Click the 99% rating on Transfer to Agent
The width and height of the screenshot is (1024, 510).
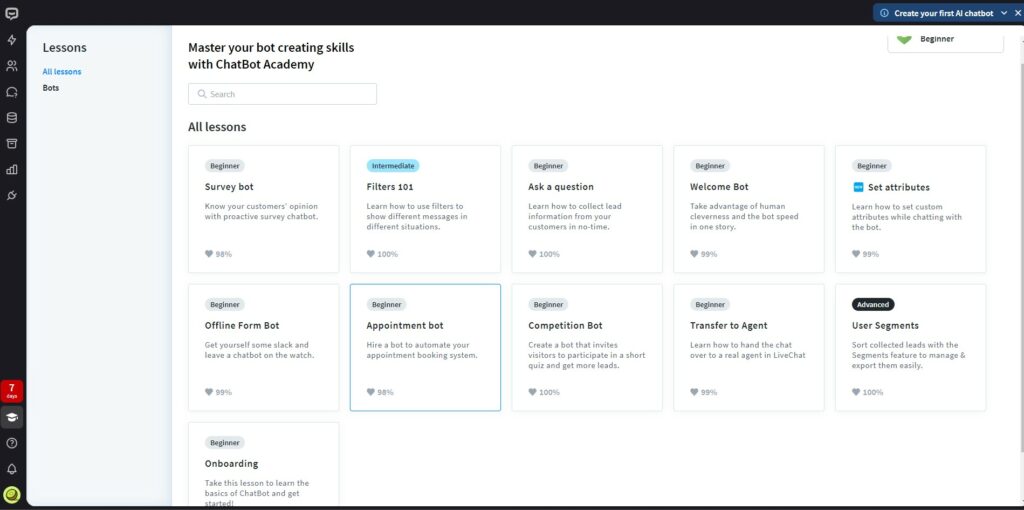pos(709,392)
